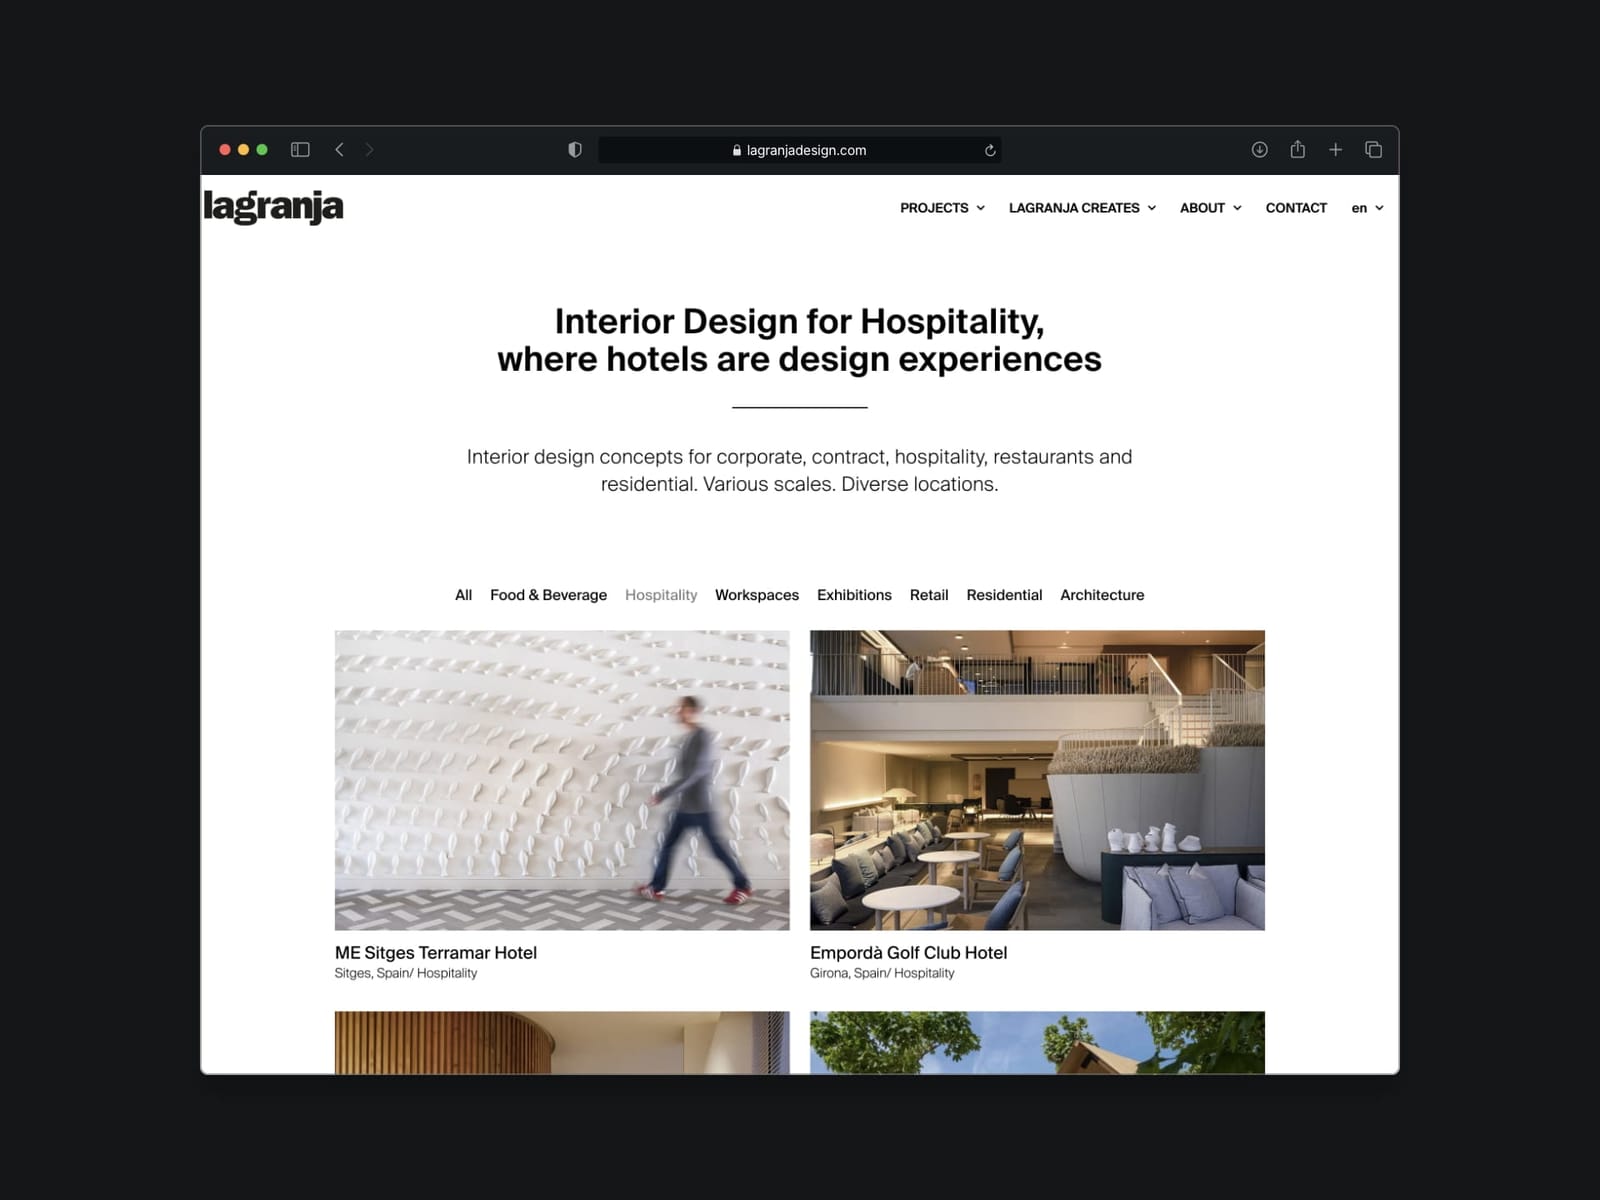Viewport: 1600px width, 1200px height.
Task: Open Empordà Golf Club Hotel title link
Action: tap(908, 953)
